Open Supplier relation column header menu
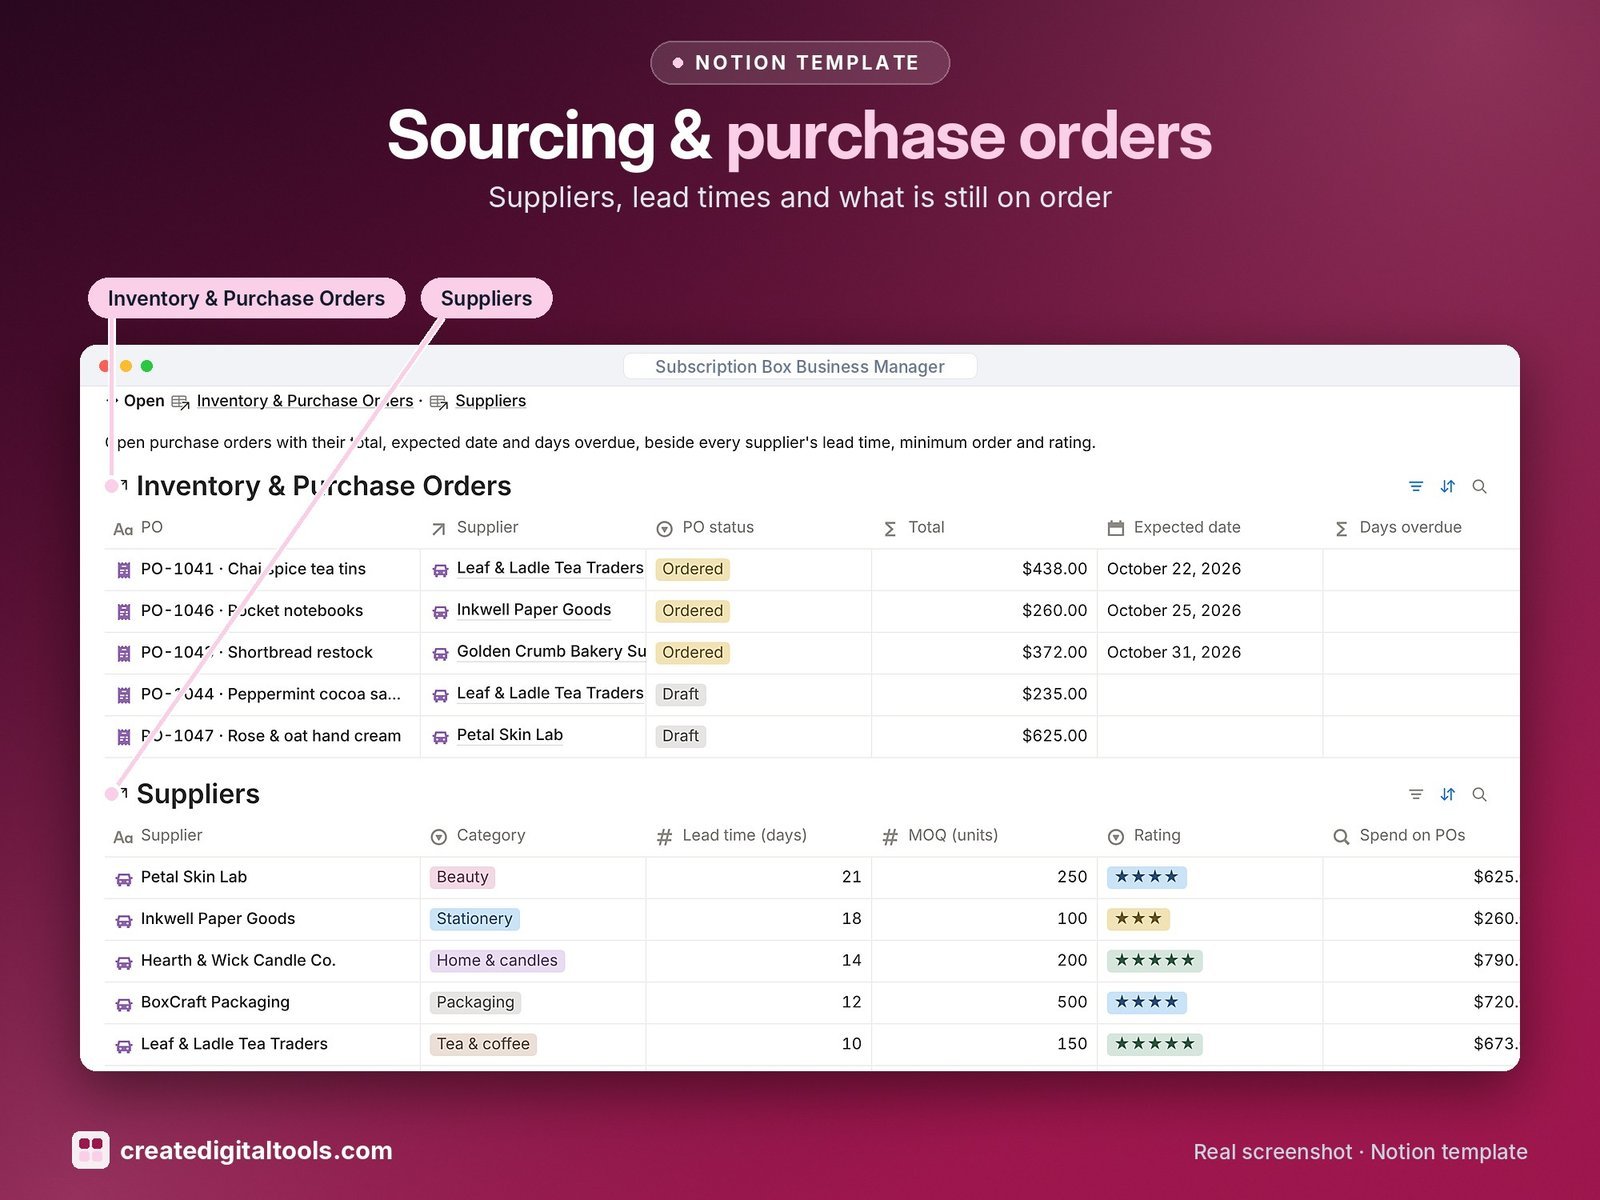Image resolution: width=1600 pixels, height=1200 pixels. coord(475,528)
